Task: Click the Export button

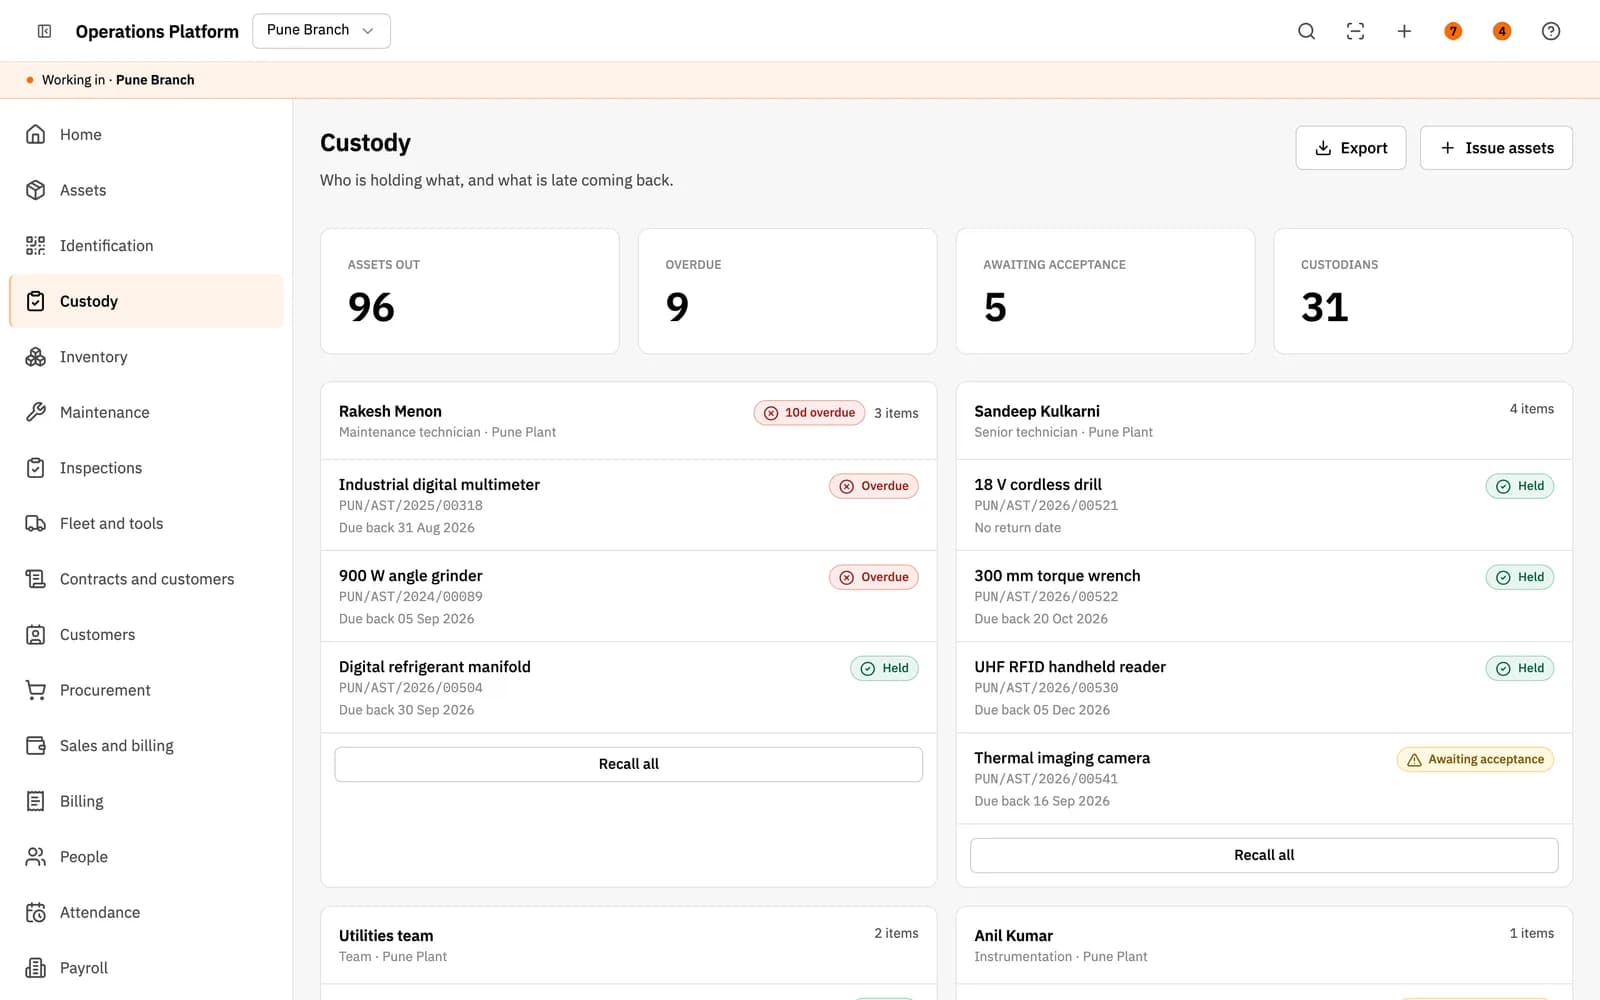Action: tap(1350, 148)
